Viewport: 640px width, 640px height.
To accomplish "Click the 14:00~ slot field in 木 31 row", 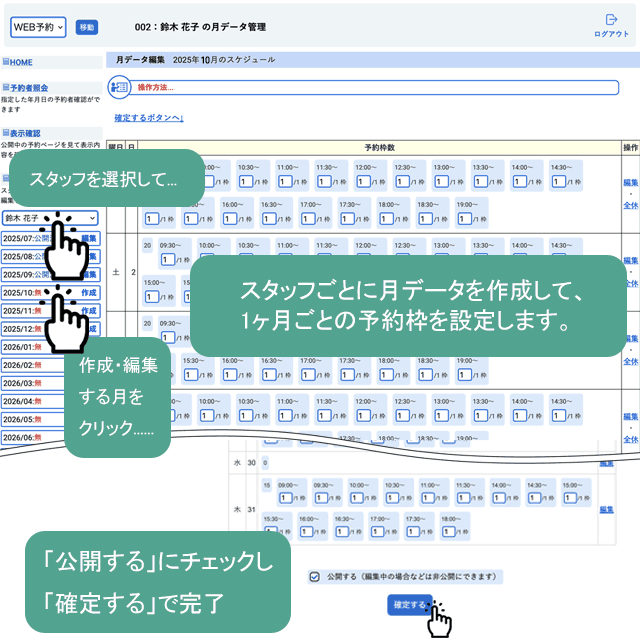I will (499, 498).
